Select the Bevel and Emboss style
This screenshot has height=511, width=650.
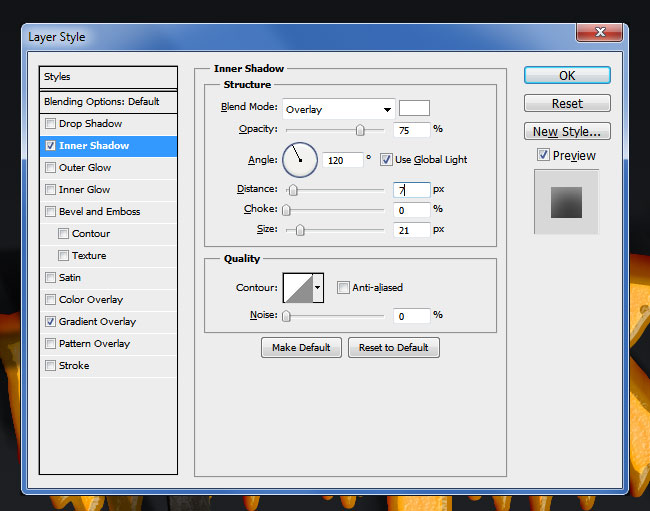[x=99, y=212]
